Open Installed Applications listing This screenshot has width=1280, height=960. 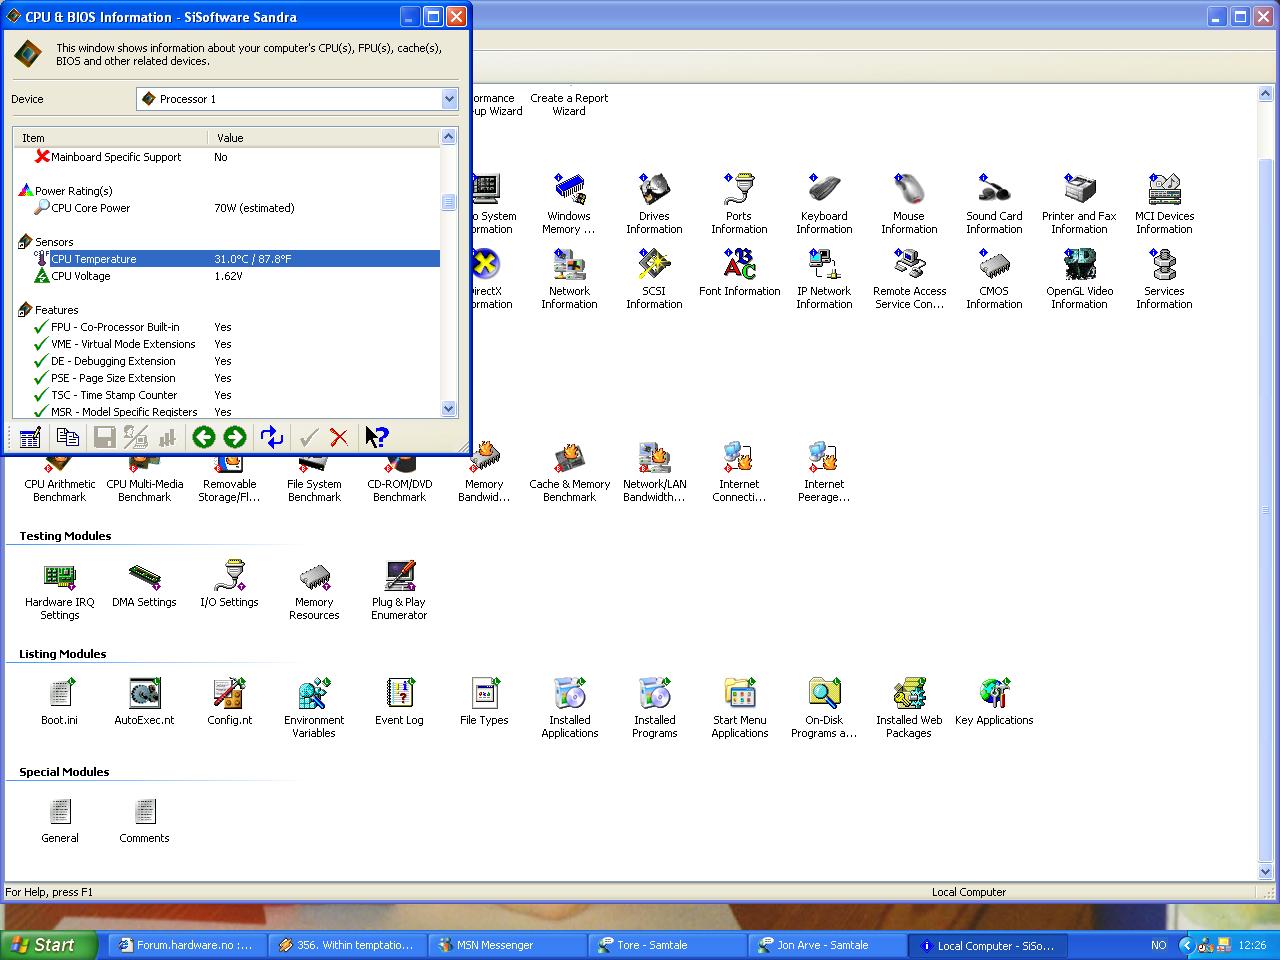click(569, 708)
